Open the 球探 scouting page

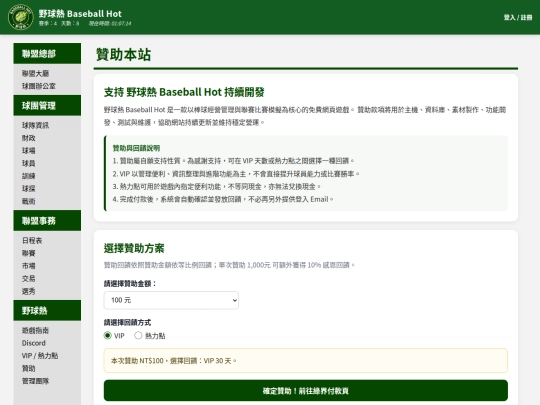tap(29, 189)
